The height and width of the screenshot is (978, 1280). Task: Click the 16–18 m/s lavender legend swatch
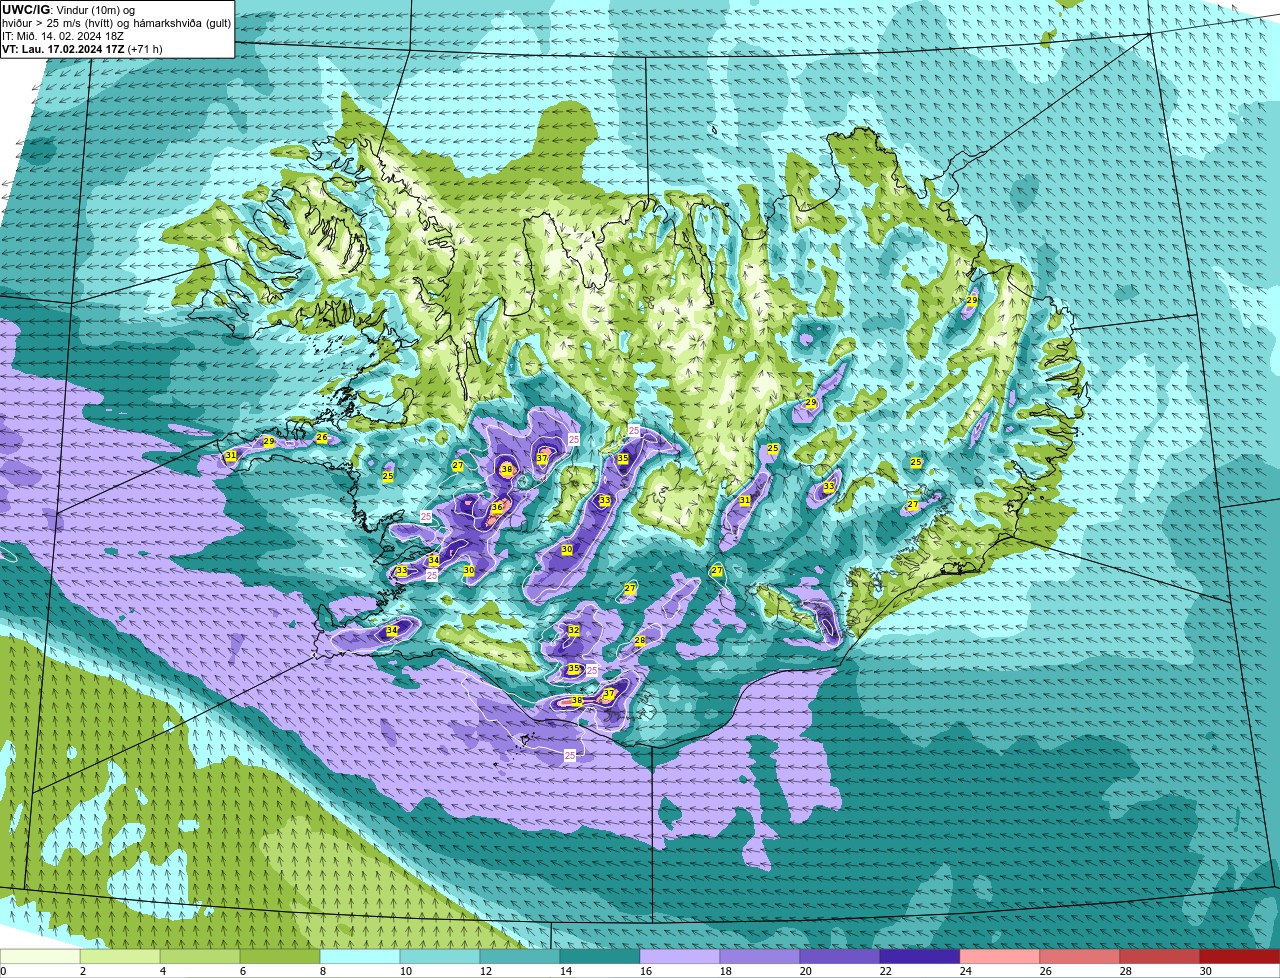(x=680, y=957)
